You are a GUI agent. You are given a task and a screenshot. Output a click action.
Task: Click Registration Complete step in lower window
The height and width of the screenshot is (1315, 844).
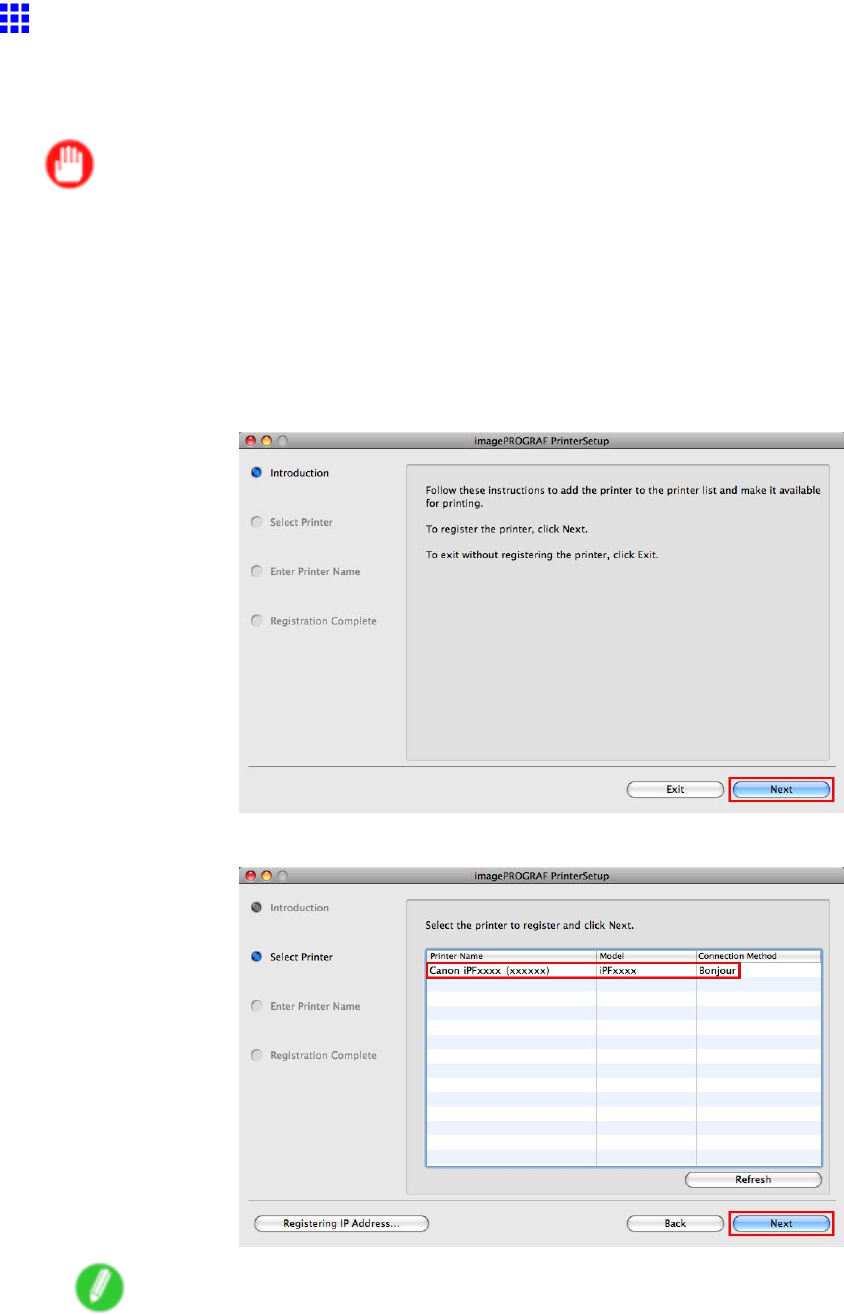[314, 1055]
